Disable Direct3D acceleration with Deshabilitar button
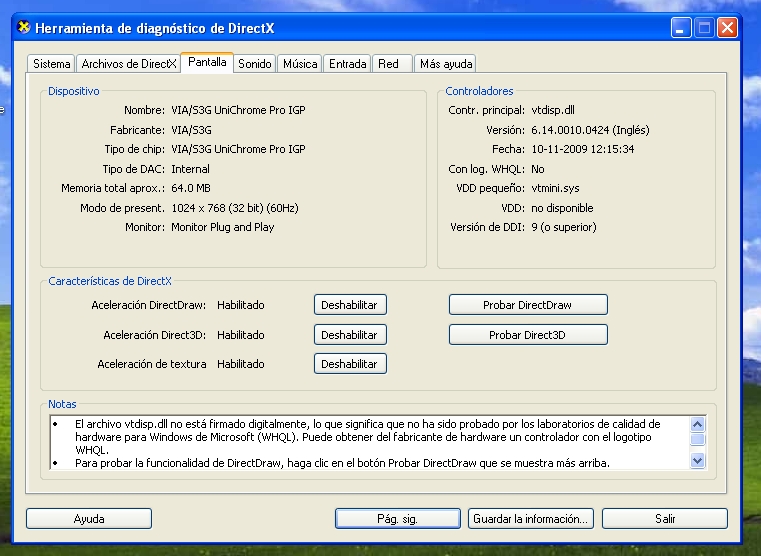This screenshot has width=761, height=556. click(350, 335)
